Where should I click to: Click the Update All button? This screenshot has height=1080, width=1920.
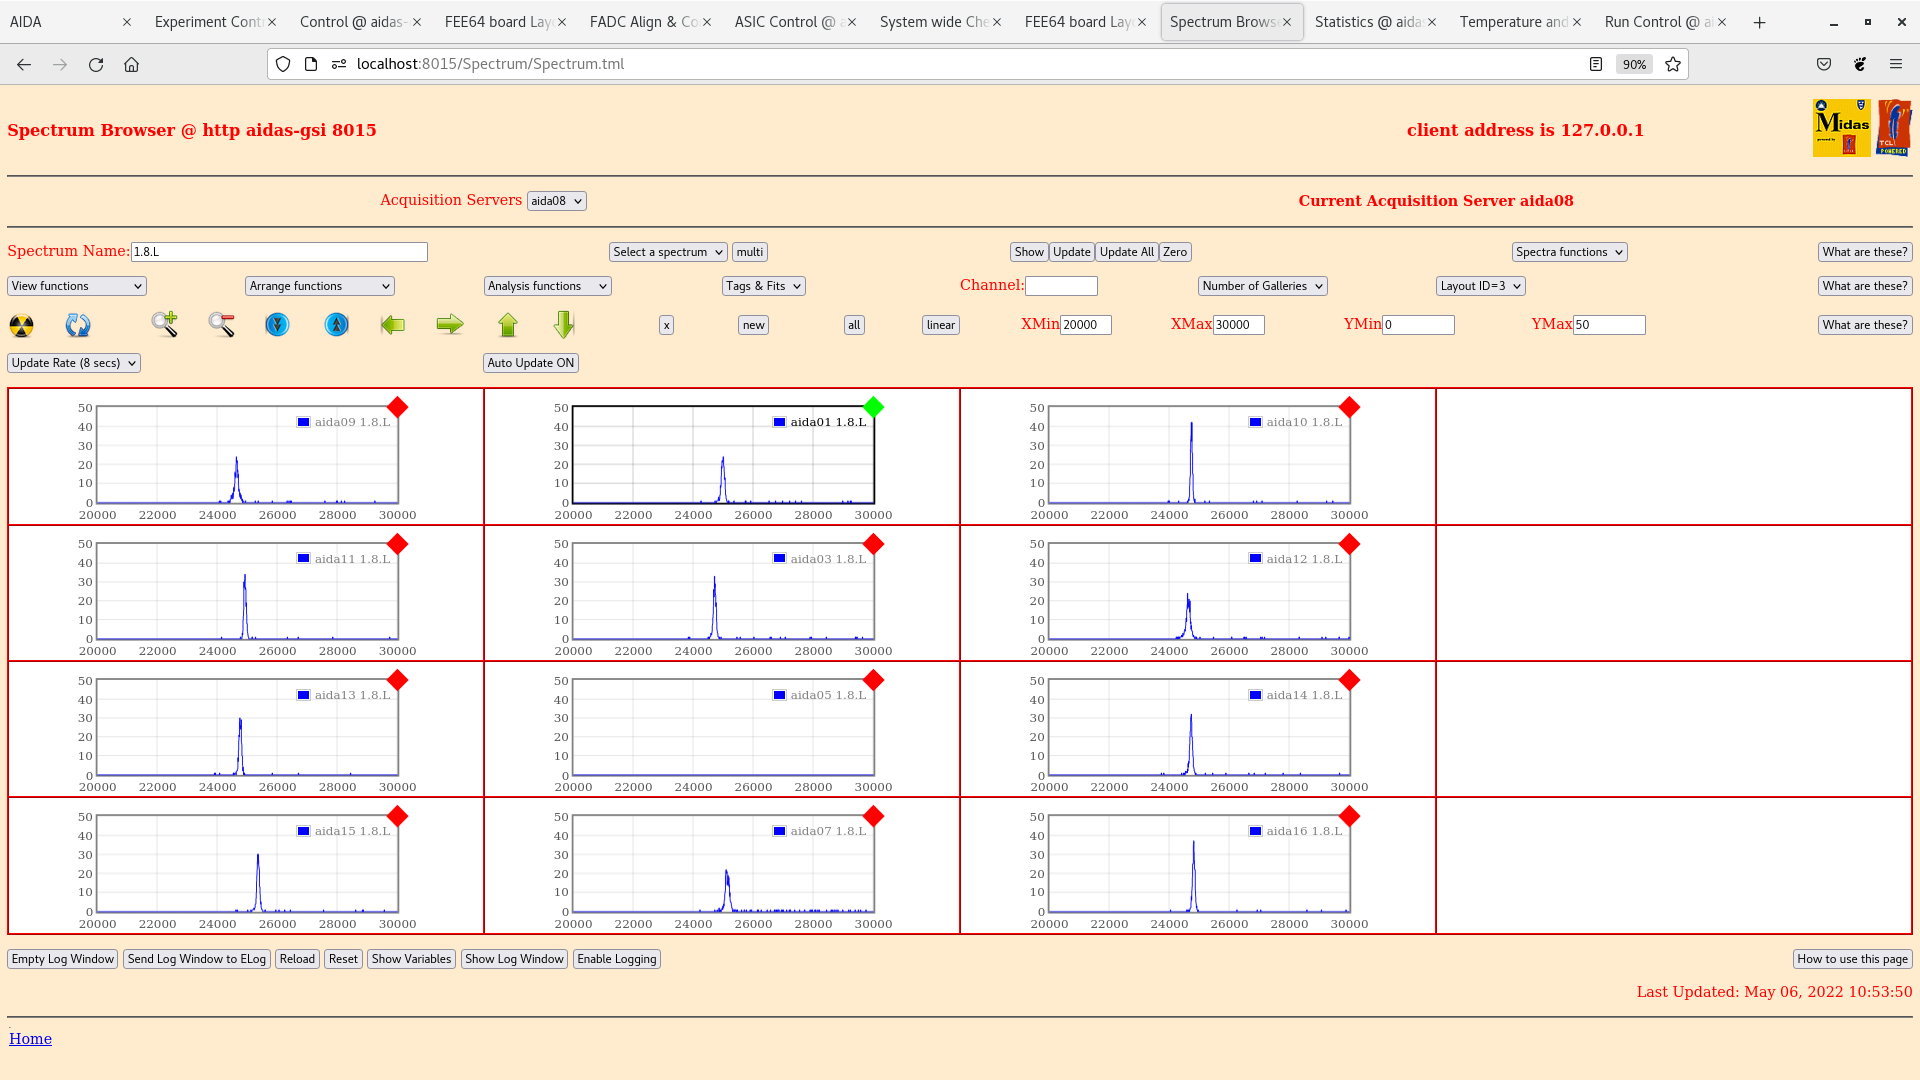[x=1126, y=252]
